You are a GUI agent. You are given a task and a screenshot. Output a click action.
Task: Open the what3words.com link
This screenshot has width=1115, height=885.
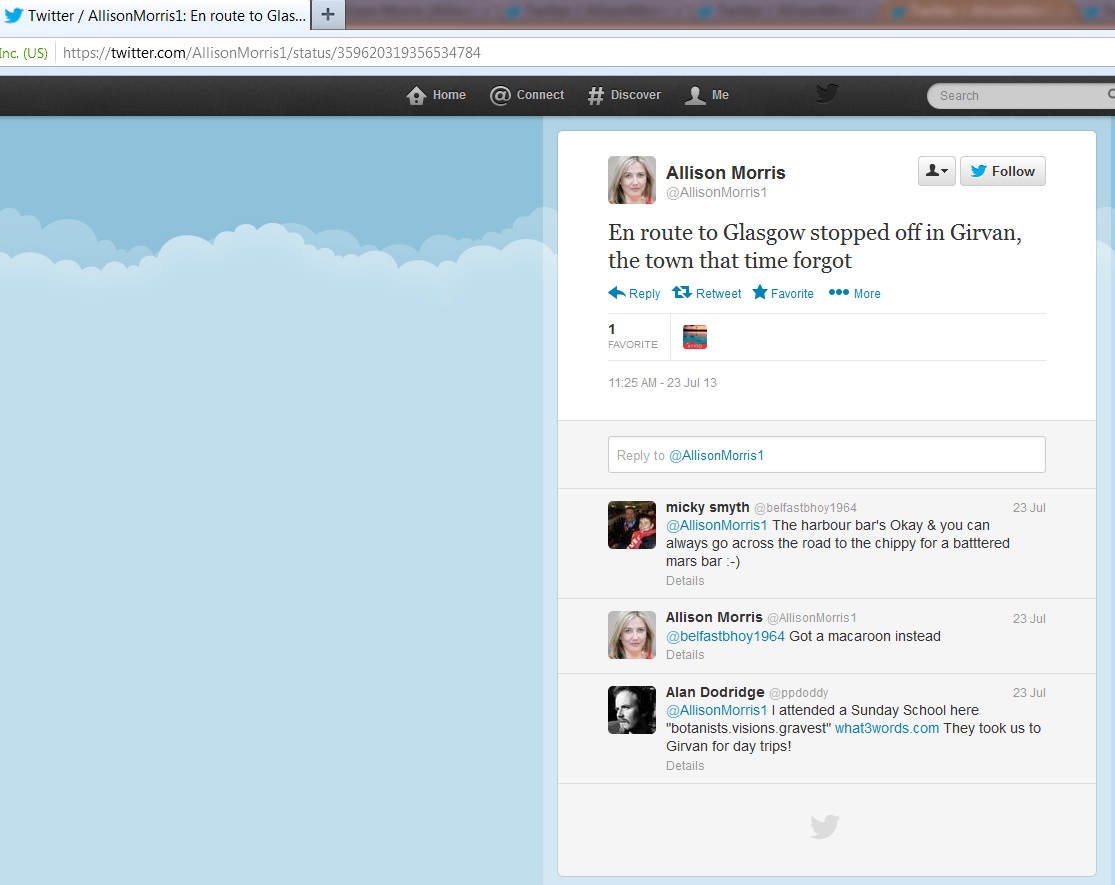pyautogui.click(x=887, y=728)
